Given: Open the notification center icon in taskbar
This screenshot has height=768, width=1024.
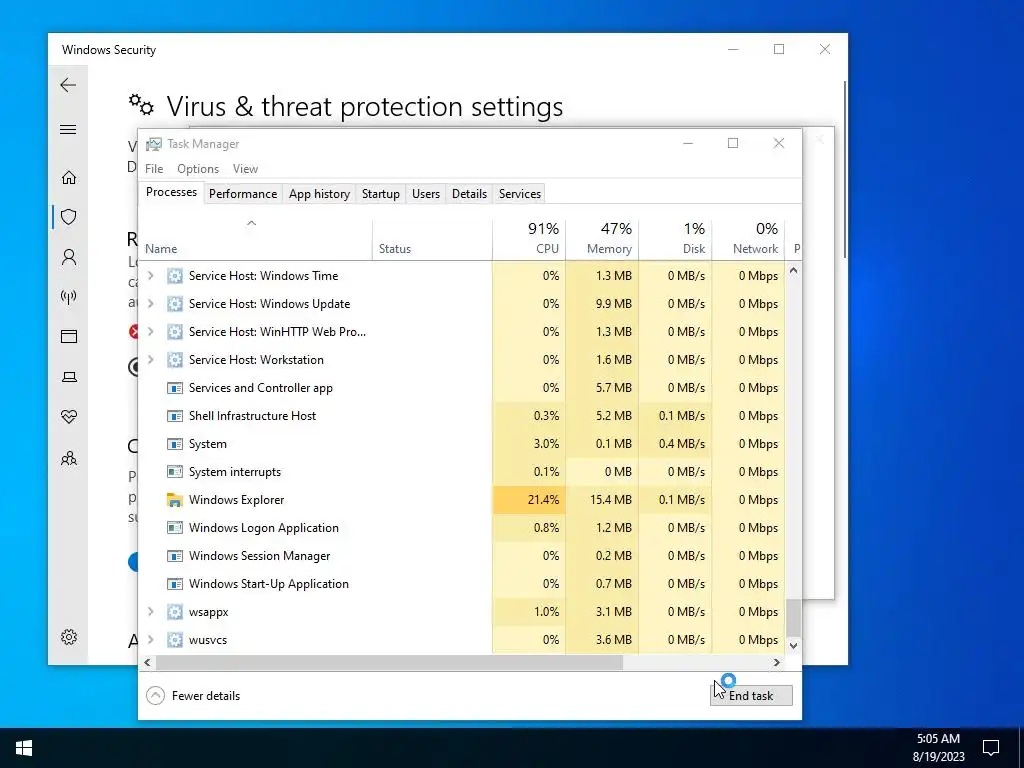Looking at the screenshot, I should coord(991,748).
